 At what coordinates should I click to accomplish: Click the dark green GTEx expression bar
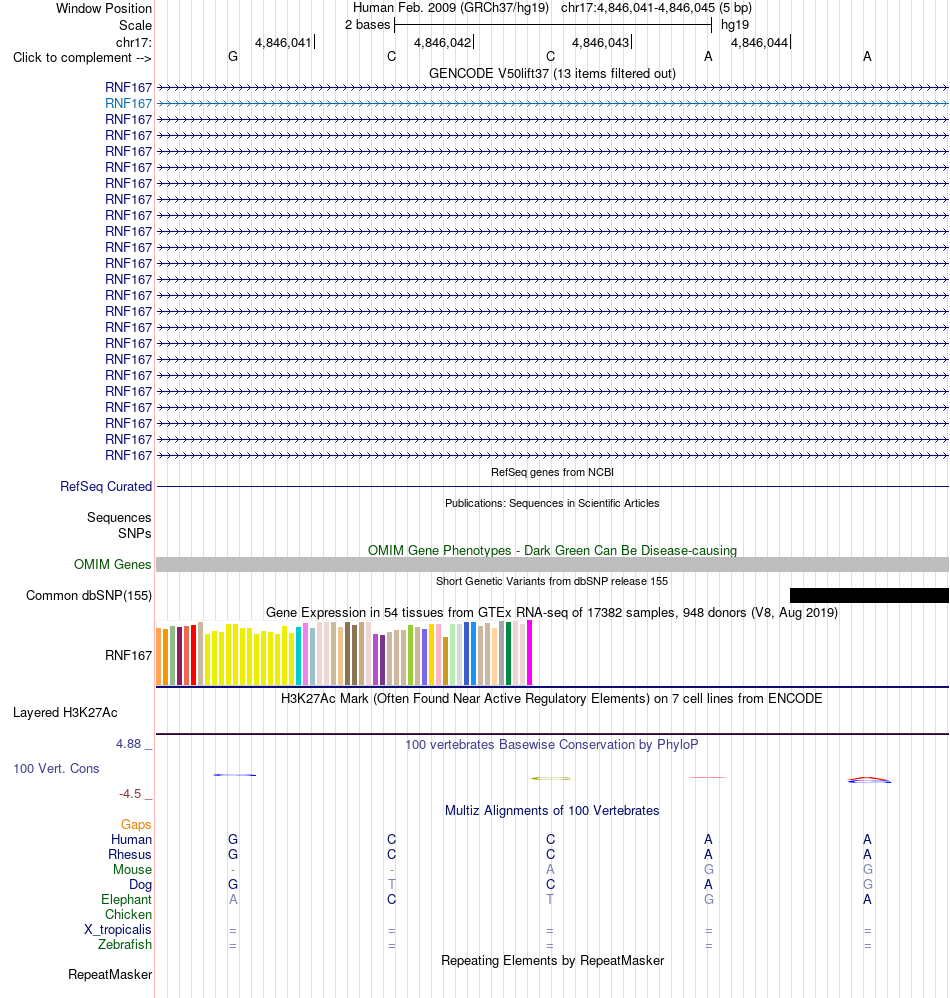(x=508, y=654)
